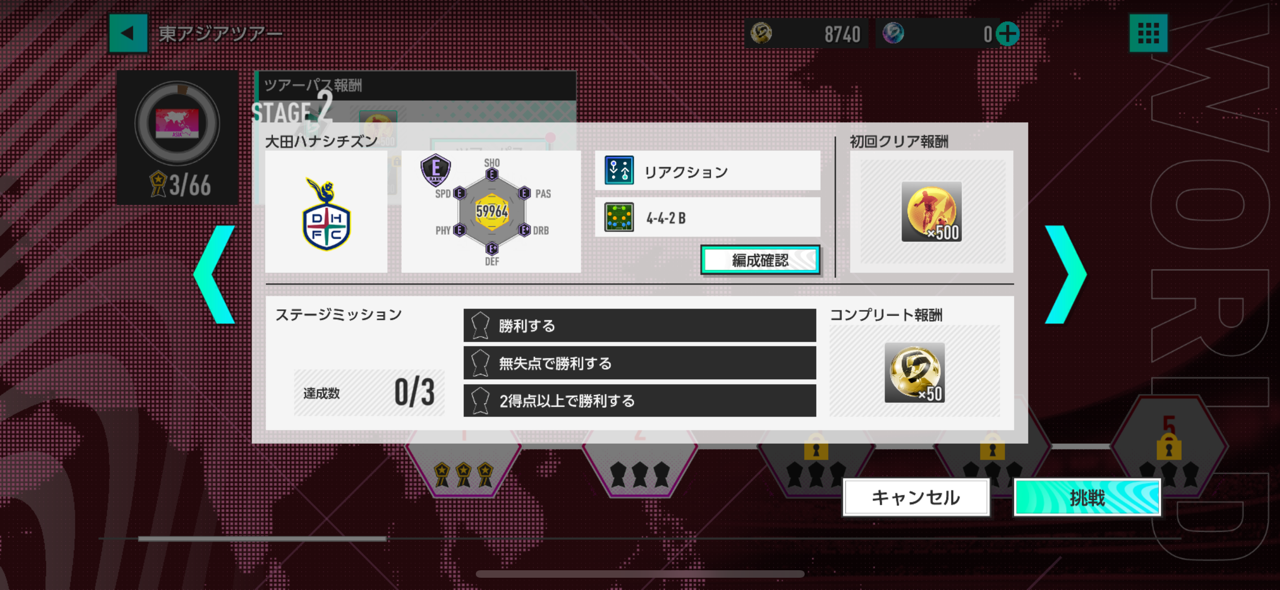Tap the purple gem currency icon
1280x590 pixels.
pyautogui.click(x=893, y=34)
